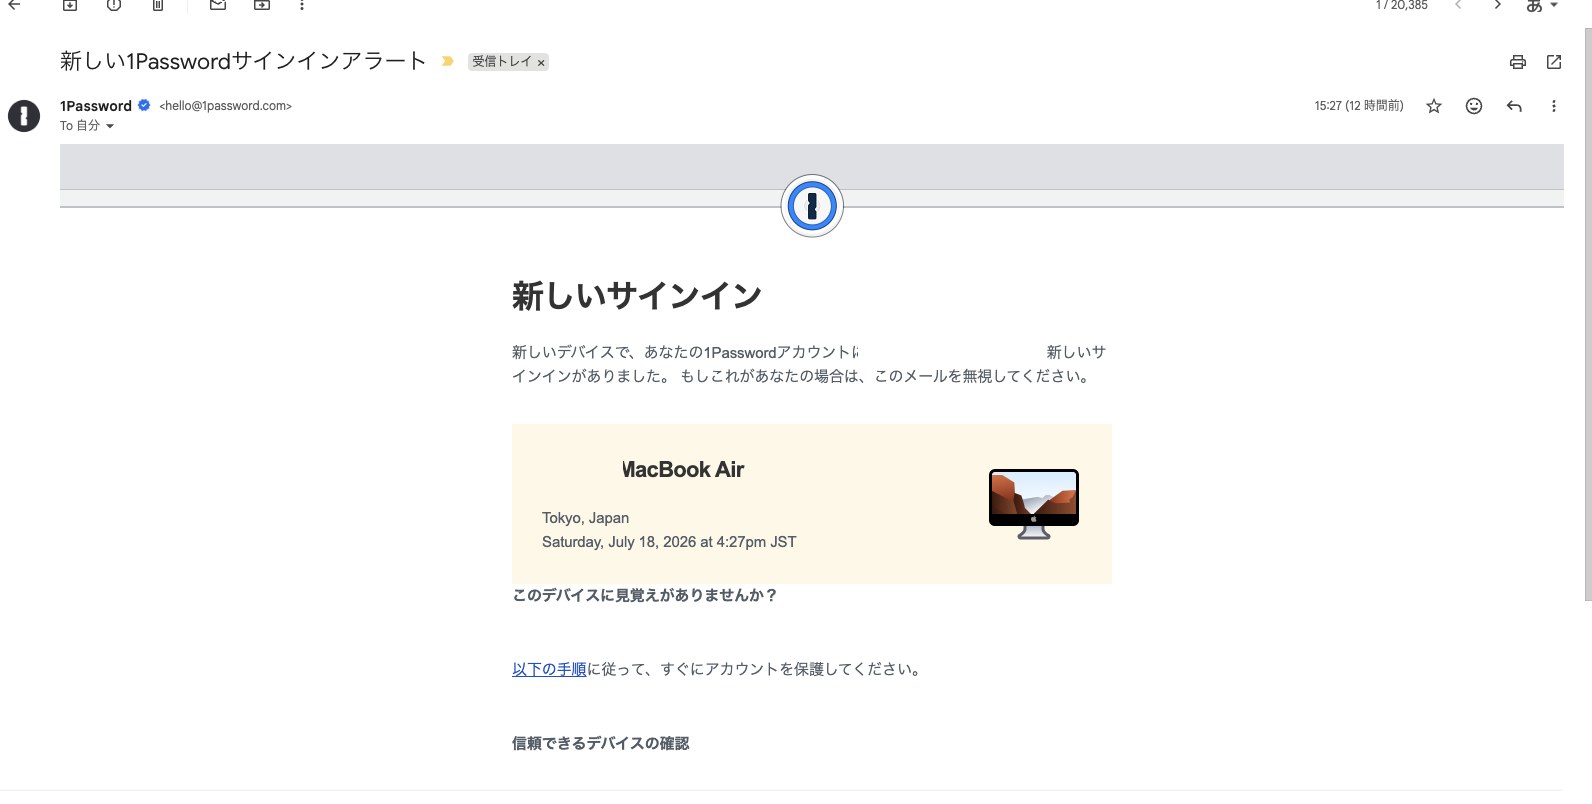Viewport: 1592px width, 804px height.
Task: Click the message counter 1 / 20,385
Action: pyautogui.click(x=1402, y=6)
